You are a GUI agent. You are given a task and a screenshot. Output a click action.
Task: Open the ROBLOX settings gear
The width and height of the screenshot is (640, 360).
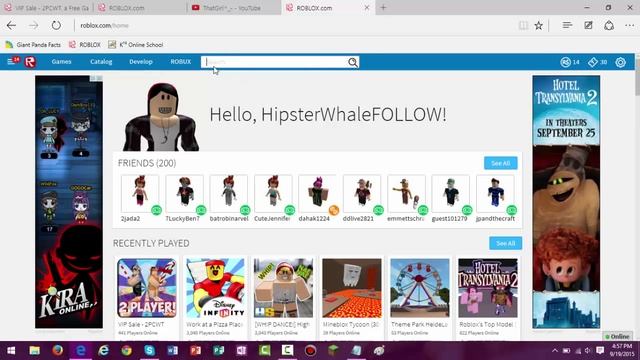coord(620,62)
